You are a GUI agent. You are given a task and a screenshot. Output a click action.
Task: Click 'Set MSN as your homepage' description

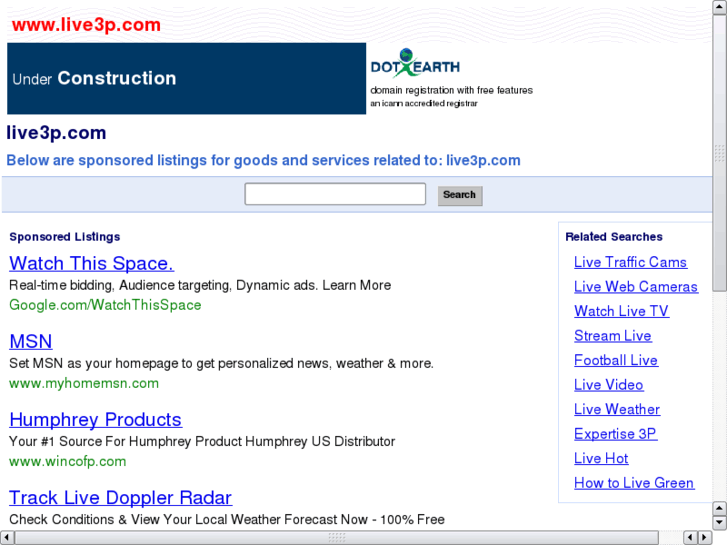[222, 363]
